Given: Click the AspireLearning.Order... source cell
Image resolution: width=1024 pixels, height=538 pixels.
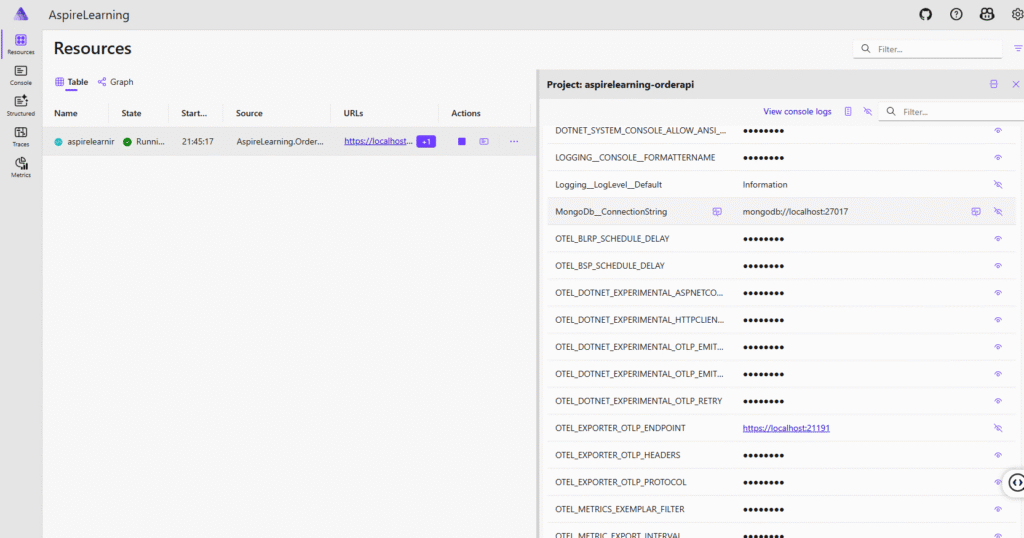Looking at the screenshot, I should (280, 142).
